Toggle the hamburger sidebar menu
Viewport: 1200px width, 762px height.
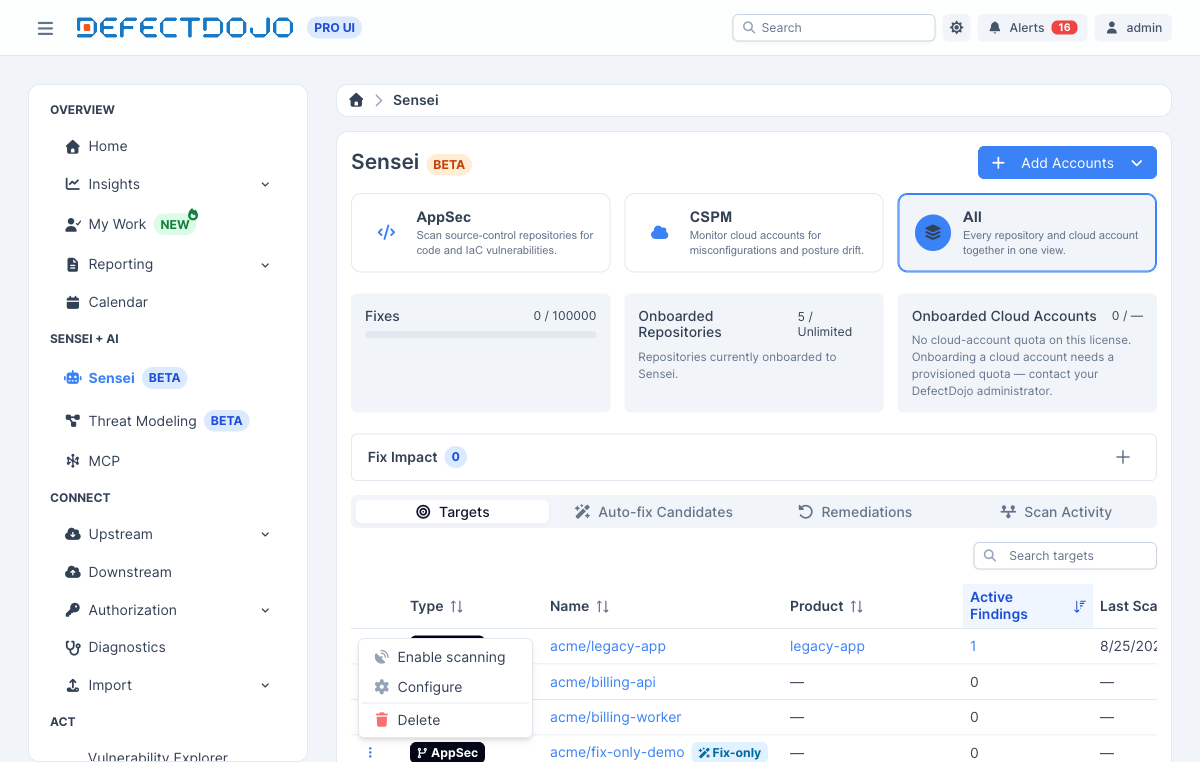[x=45, y=28]
